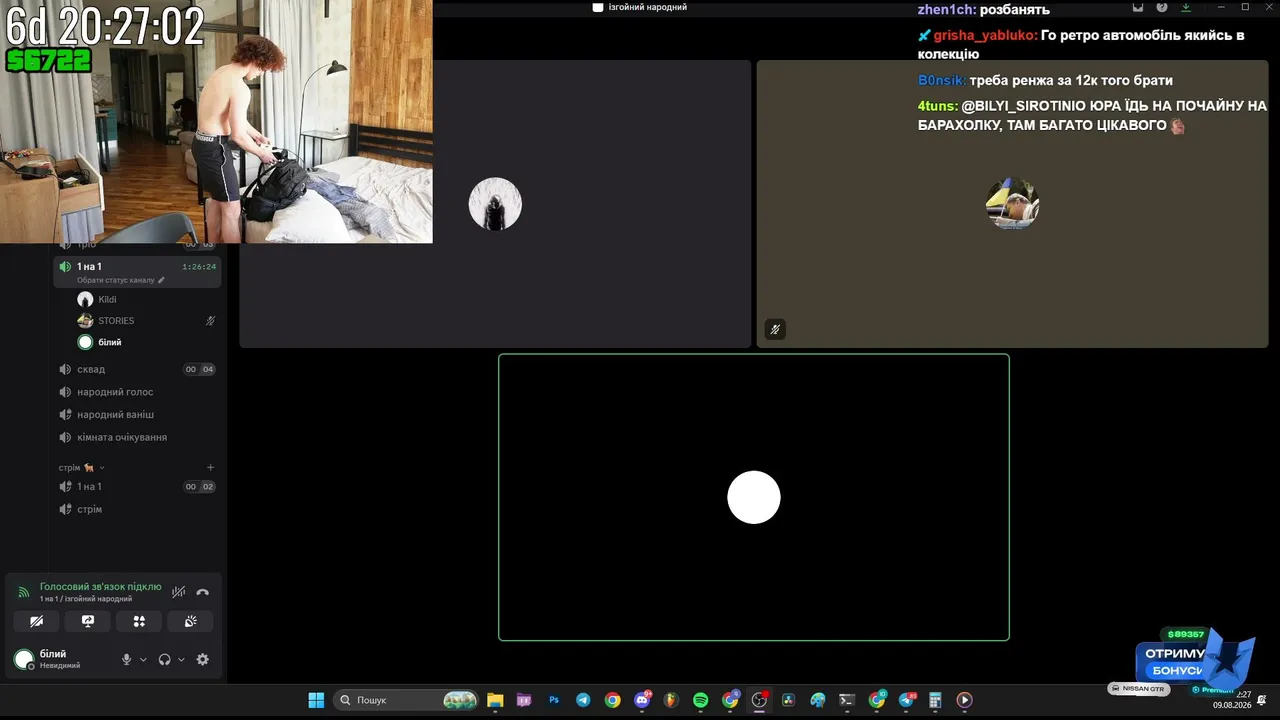Join the 'сквад' voice channel

click(x=137, y=369)
